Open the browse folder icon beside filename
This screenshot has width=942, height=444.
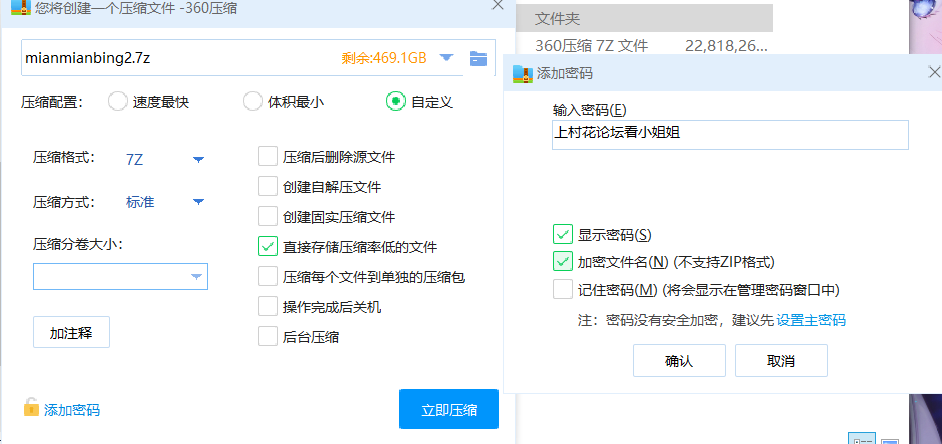[x=478, y=58]
